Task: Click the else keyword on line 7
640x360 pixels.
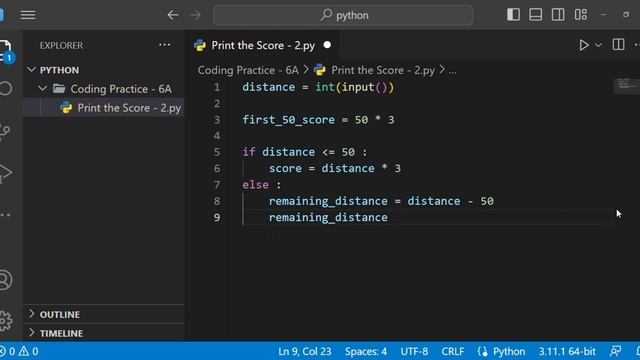Action: [x=256, y=185]
